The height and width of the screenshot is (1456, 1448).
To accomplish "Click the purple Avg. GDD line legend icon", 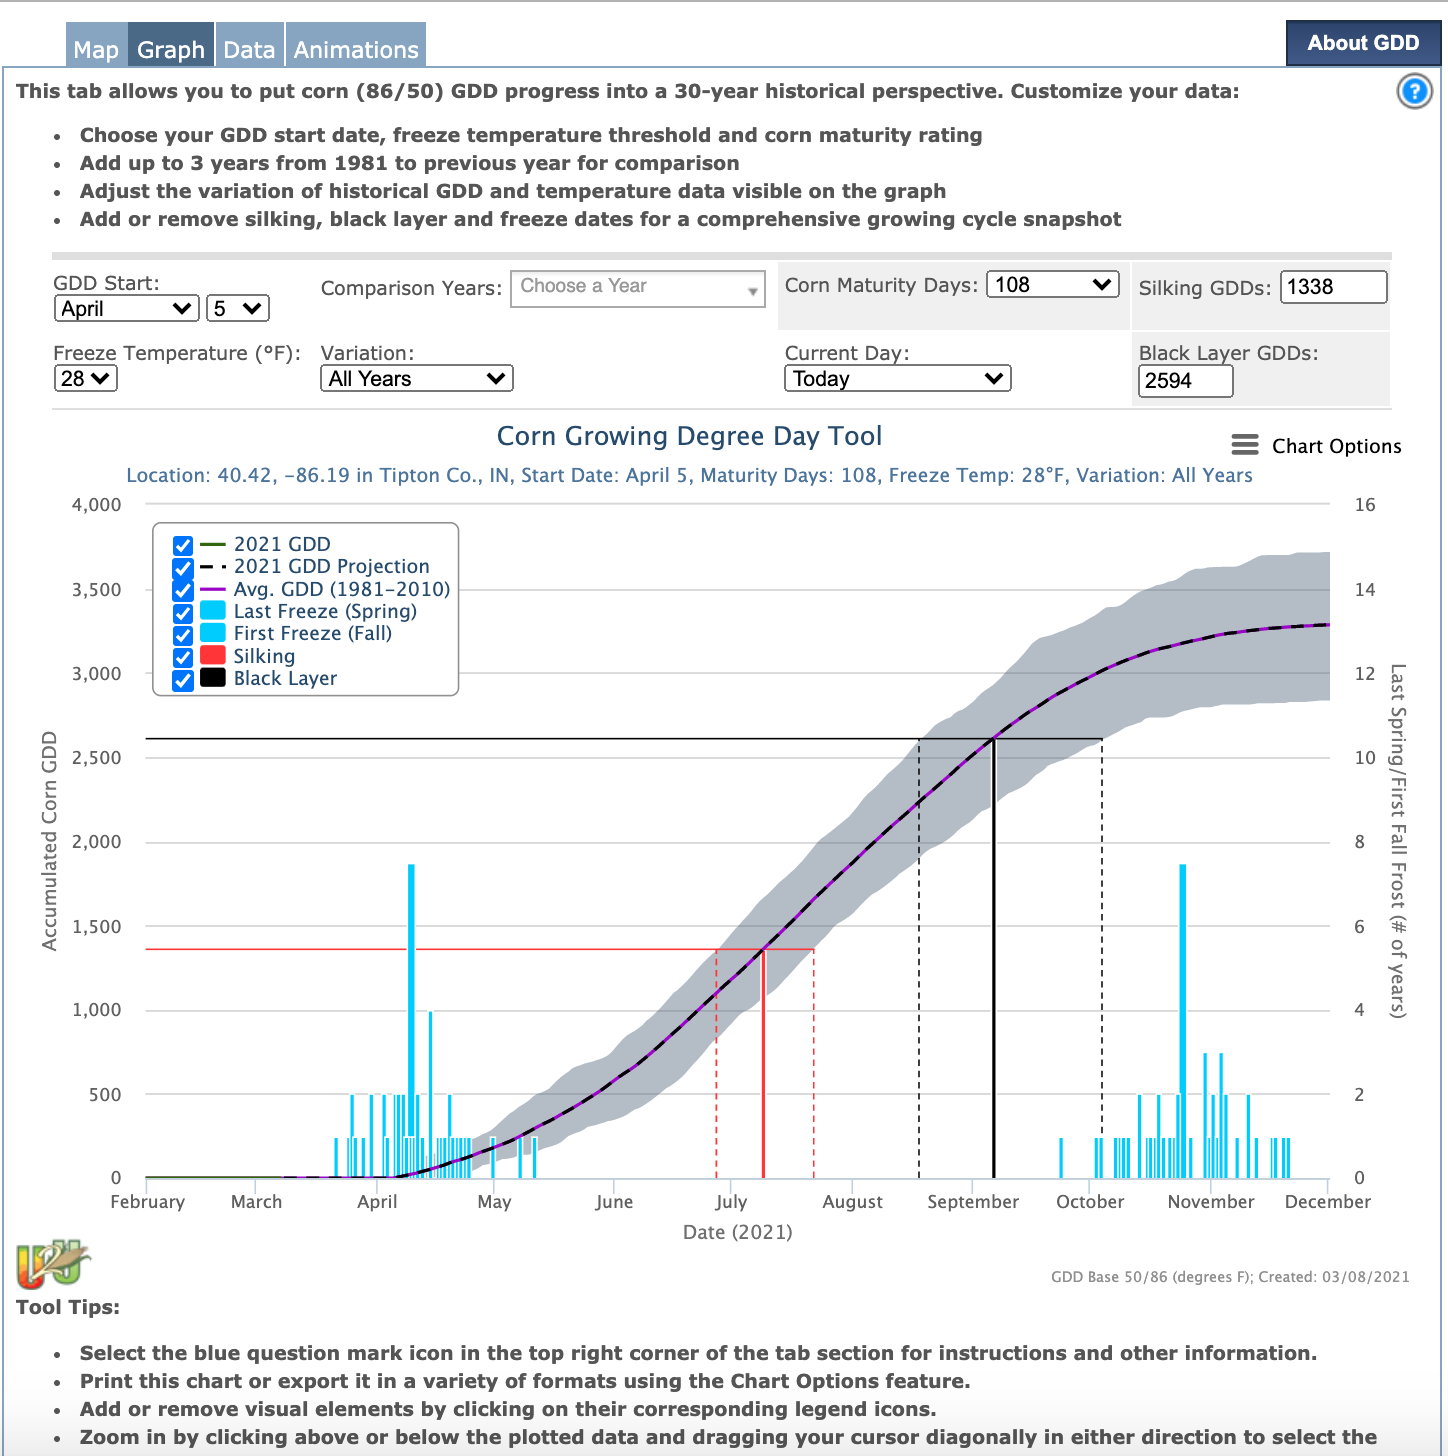I will click(x=212, y=589).
